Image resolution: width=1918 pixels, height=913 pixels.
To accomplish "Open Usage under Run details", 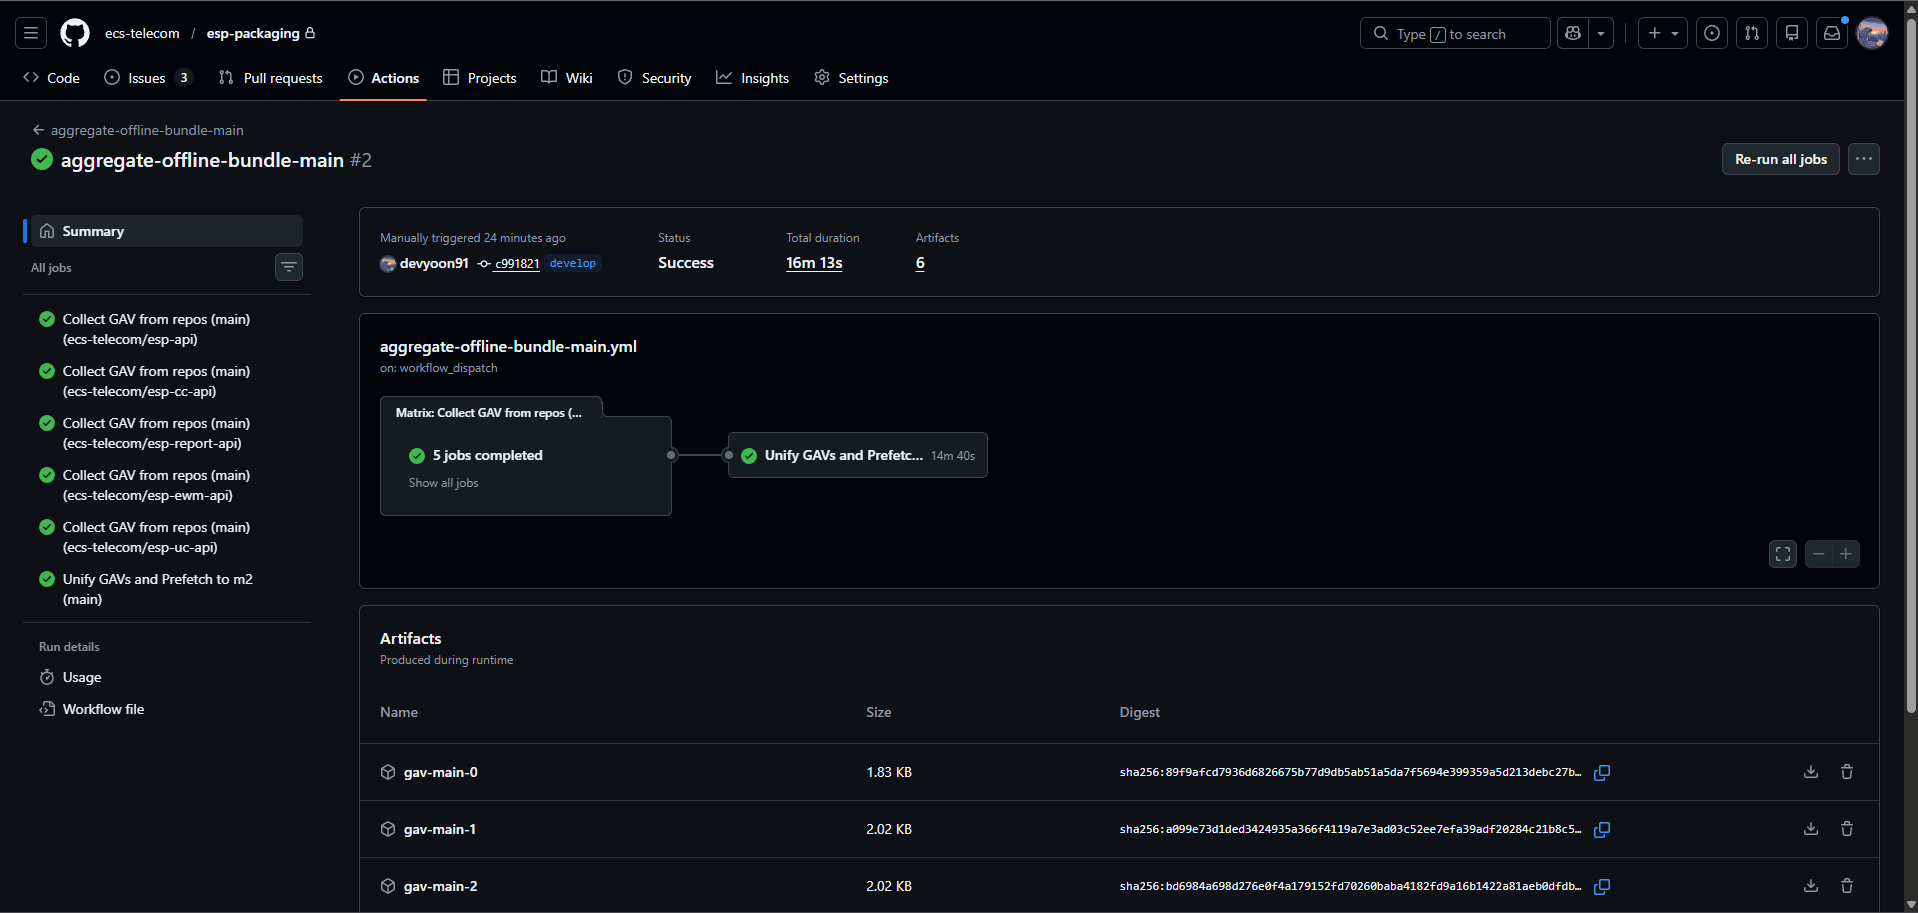I will pyautogui.click(x=82, y=677).
